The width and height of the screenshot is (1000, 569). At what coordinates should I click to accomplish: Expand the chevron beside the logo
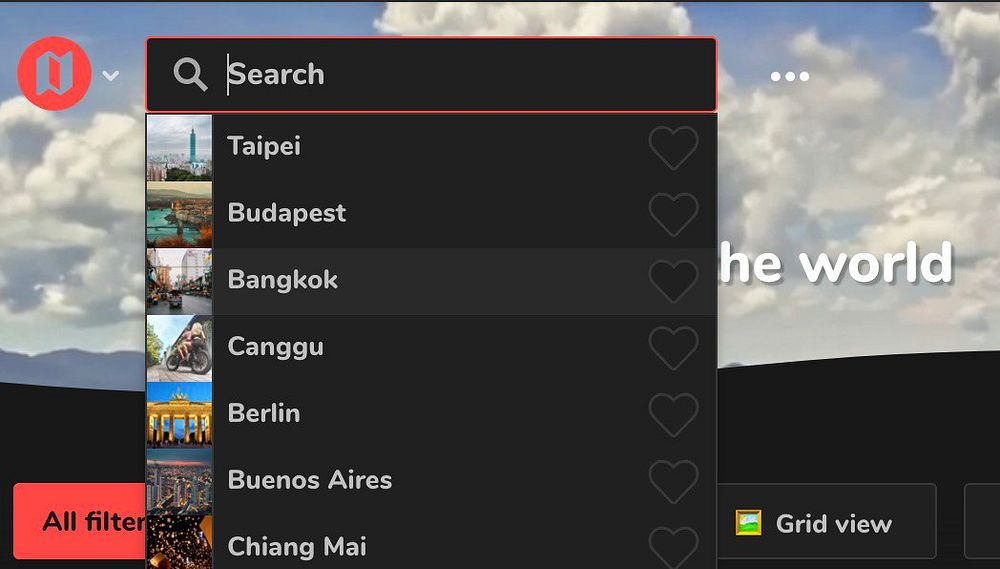110,76
